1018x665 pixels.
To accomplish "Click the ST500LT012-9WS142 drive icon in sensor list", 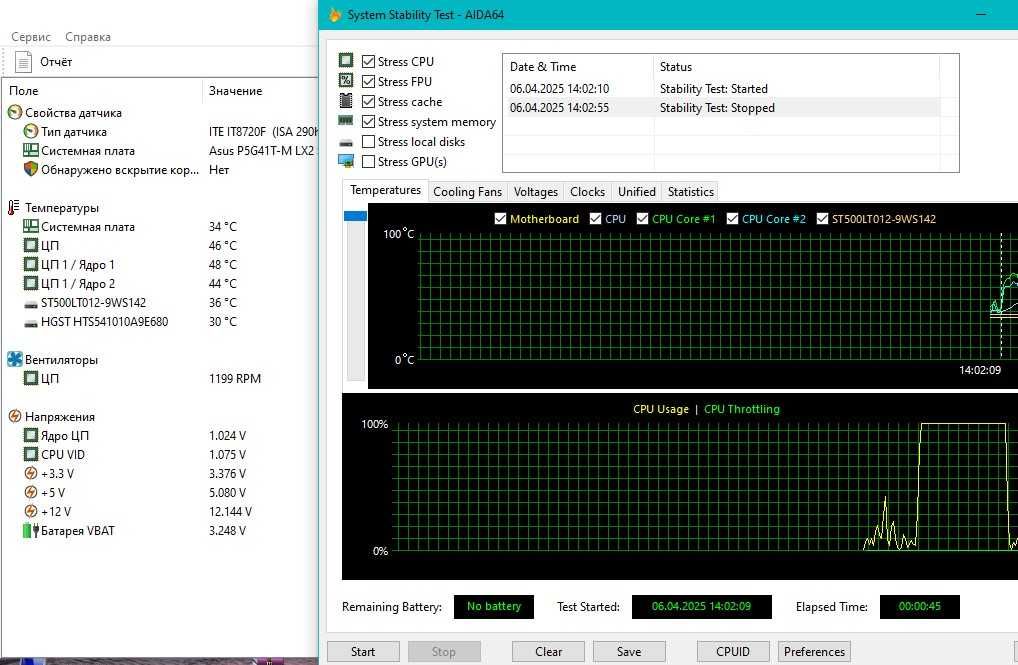I will click(x=31, y=303).
